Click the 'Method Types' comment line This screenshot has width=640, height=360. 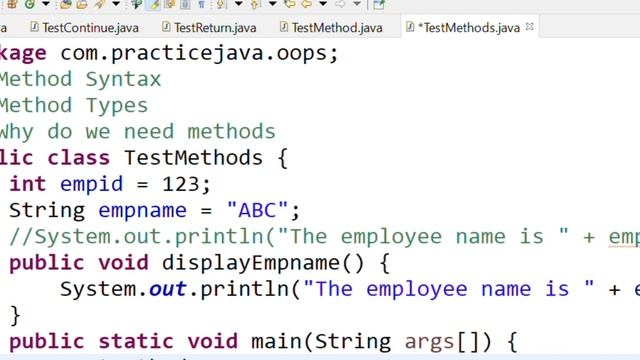[x=74, y=105]
